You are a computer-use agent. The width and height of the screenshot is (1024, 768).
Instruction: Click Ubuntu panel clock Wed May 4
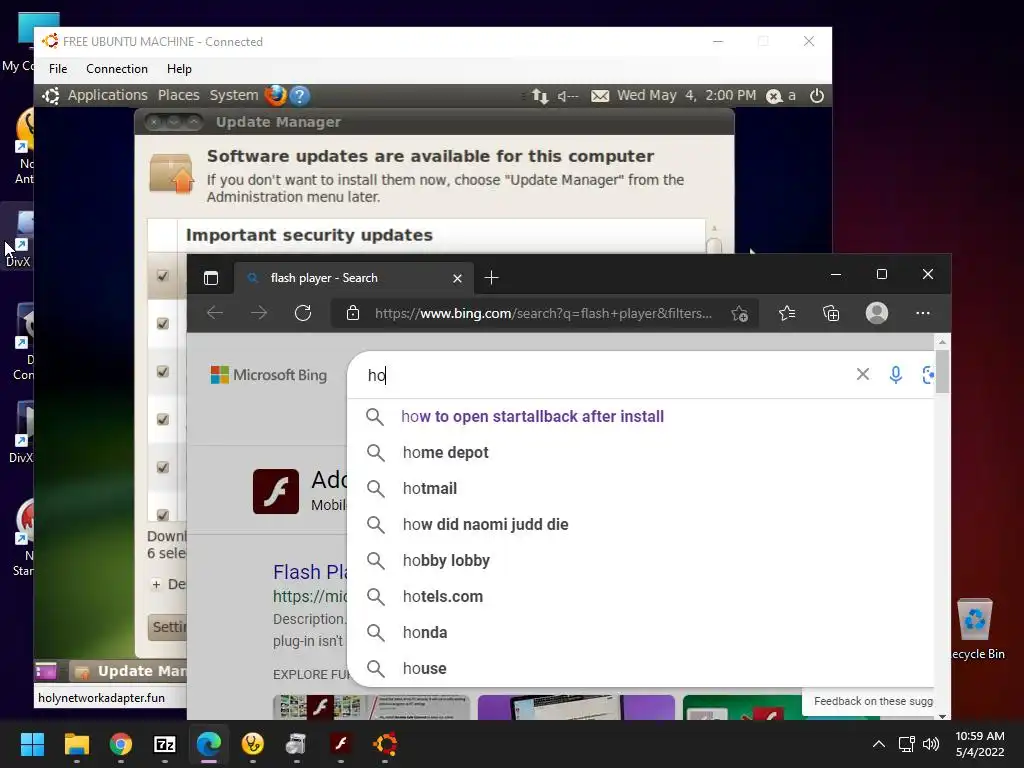[686, 95]
